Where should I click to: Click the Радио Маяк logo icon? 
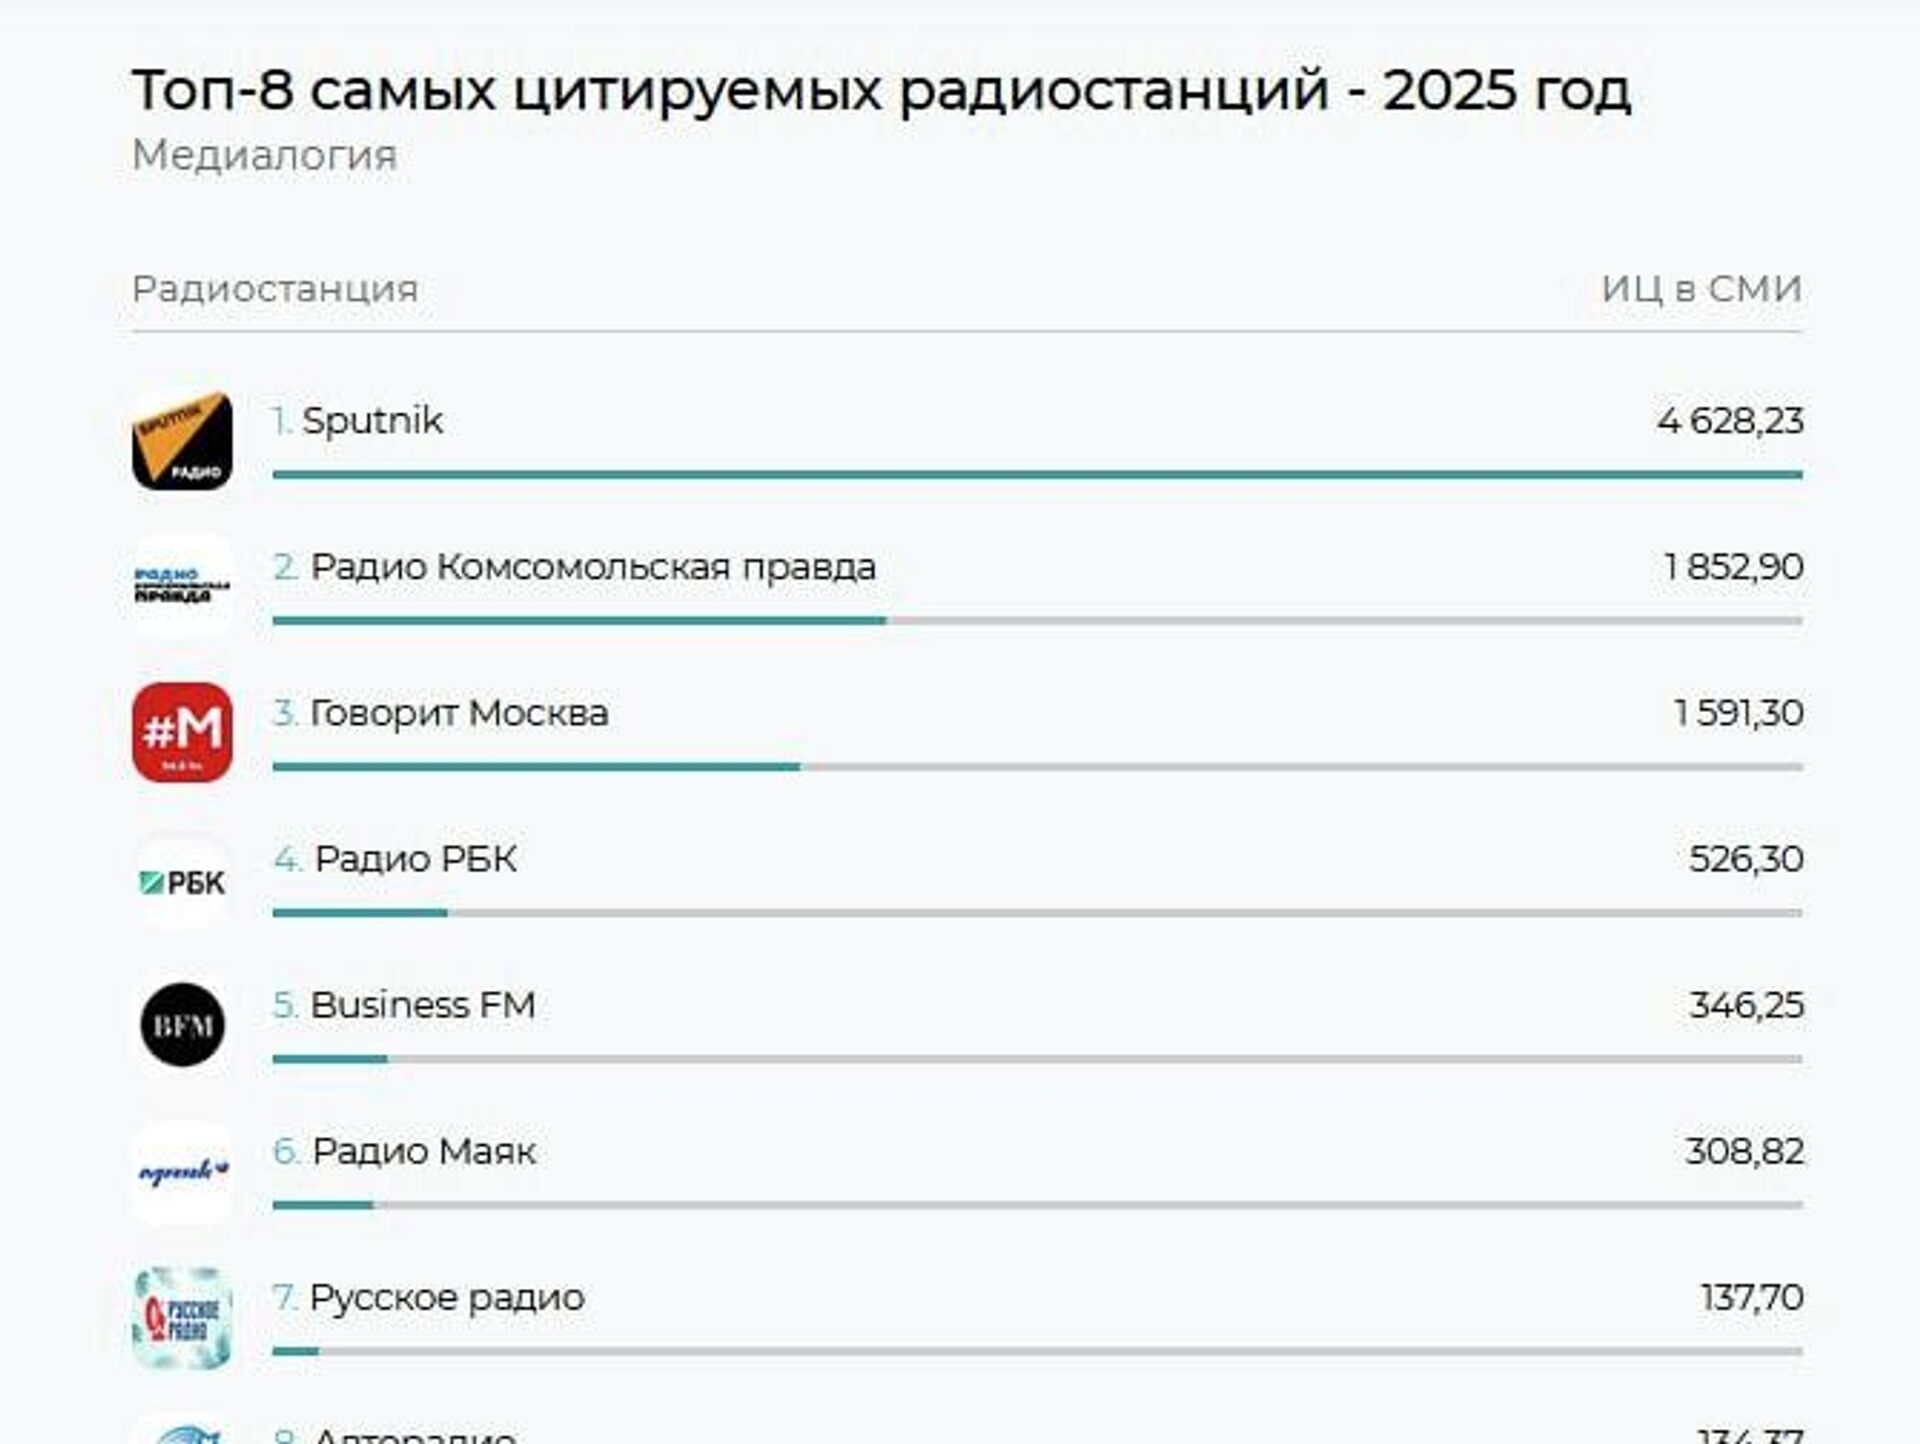pos(182,1172)
